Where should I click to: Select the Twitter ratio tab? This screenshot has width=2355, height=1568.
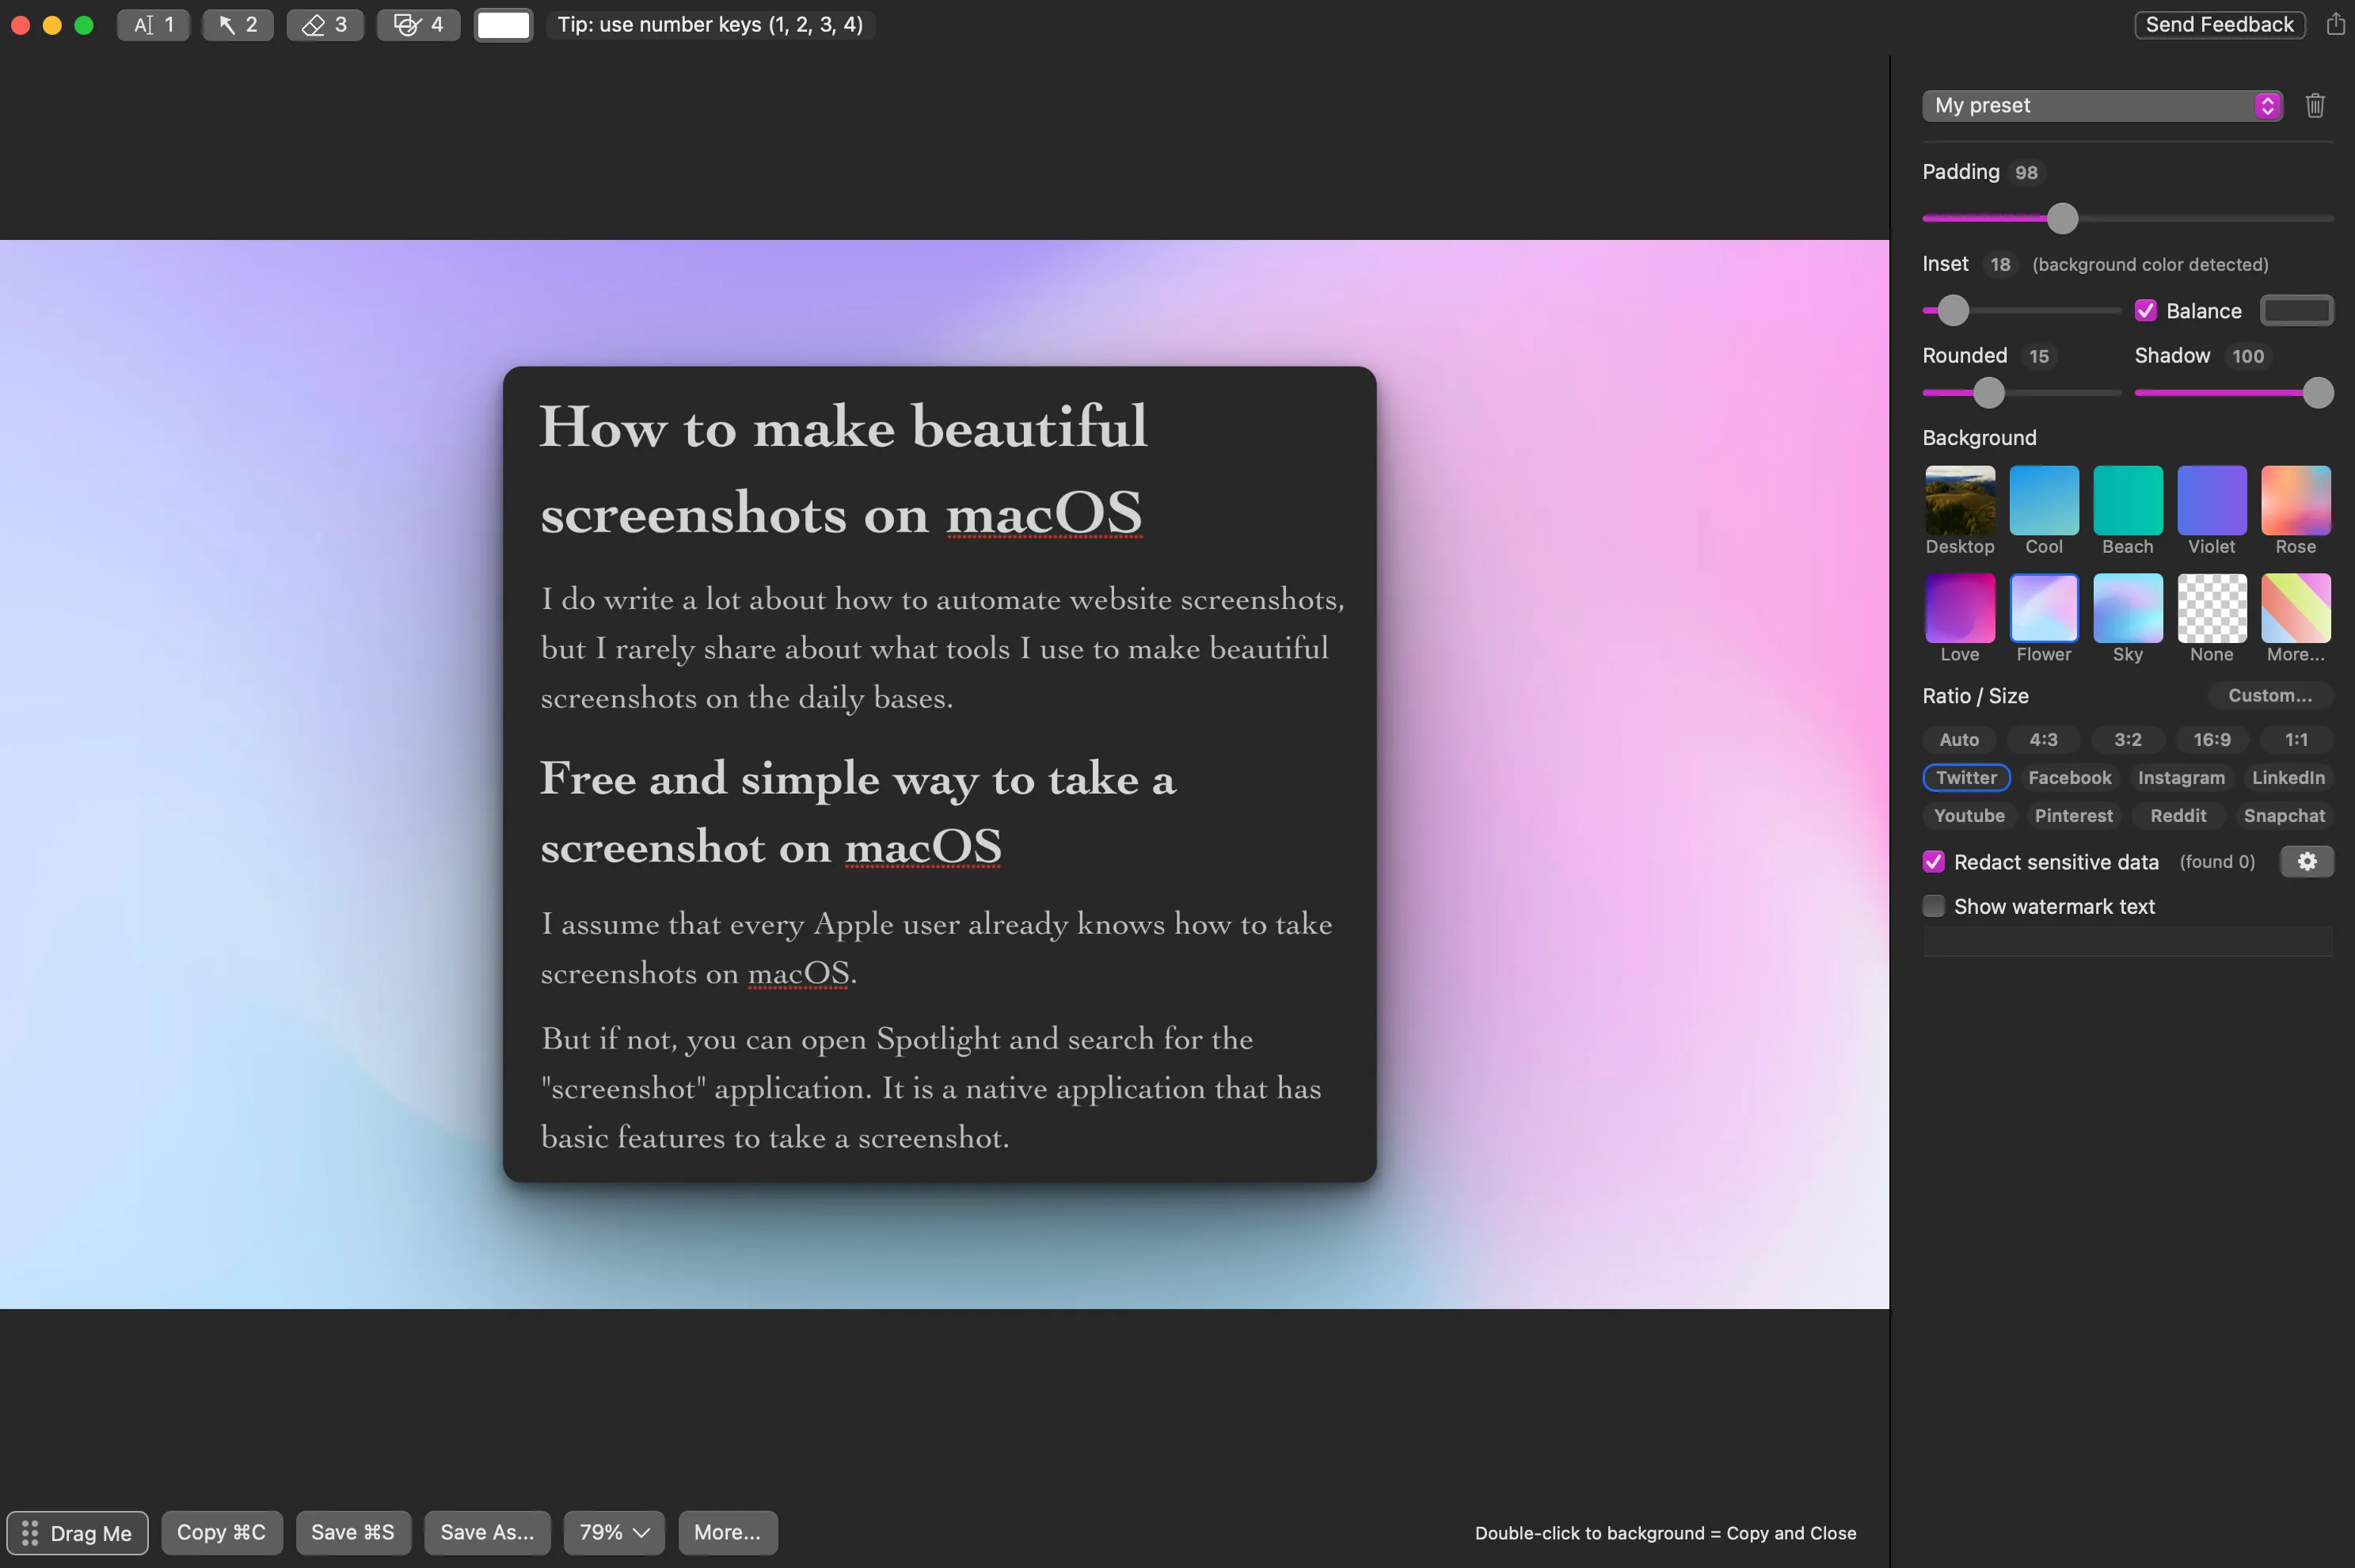[x=1965, y=777]
